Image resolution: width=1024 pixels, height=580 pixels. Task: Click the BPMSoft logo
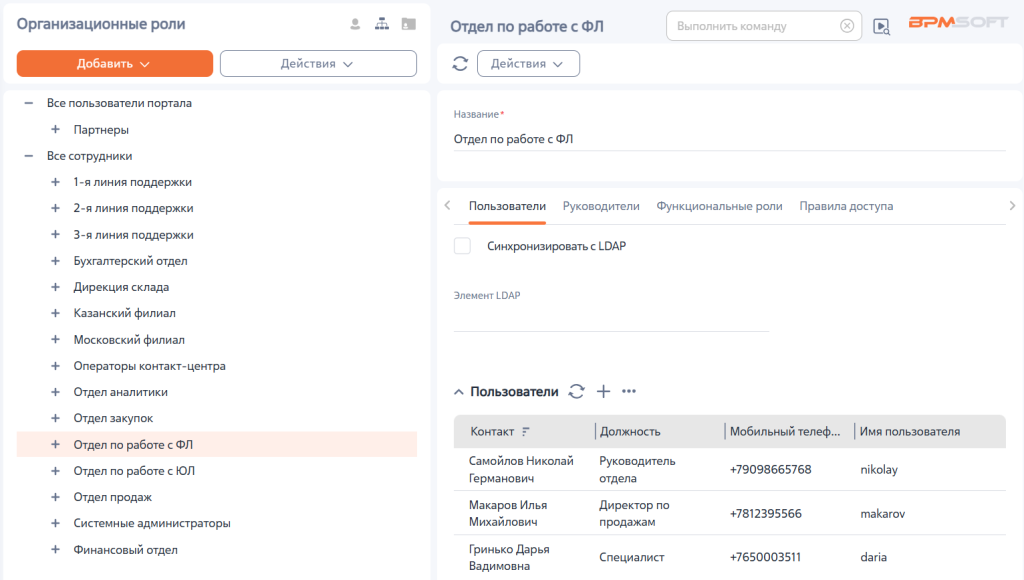point(958,23)
